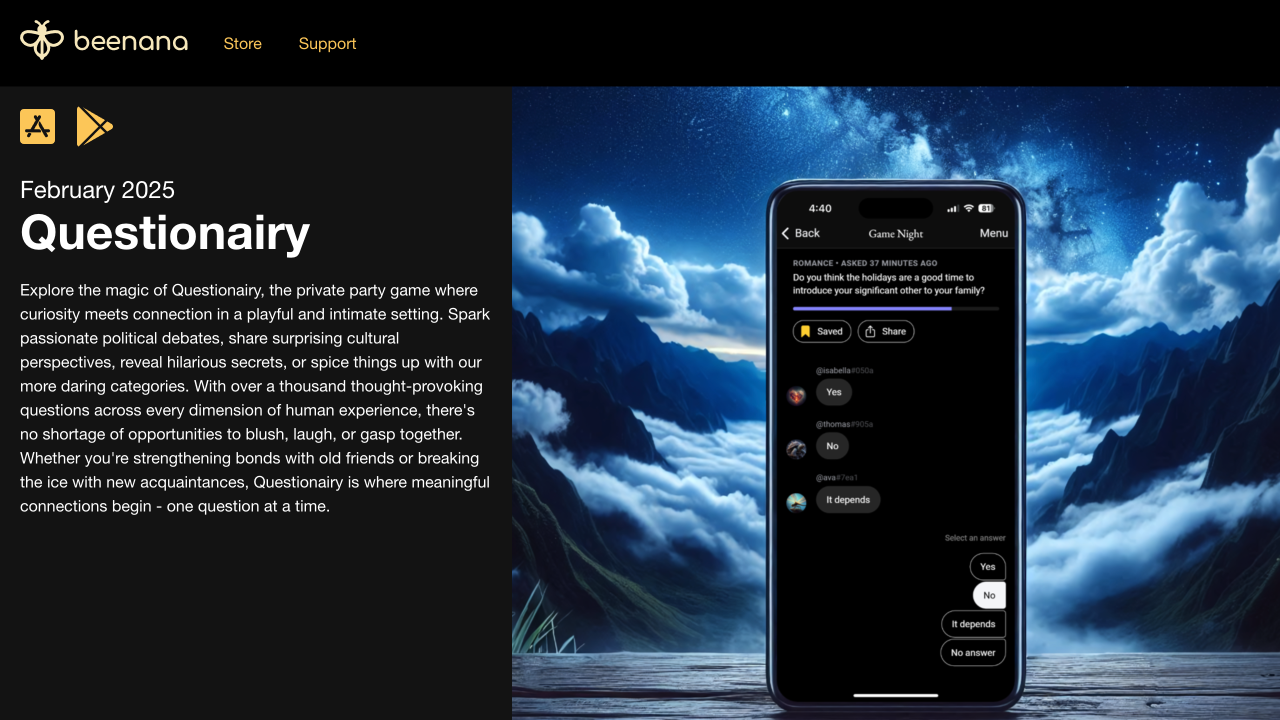Viewport: 1280px width, 720px height.
Task: Tap the Share button in the phone
Action: pos(886,331)
